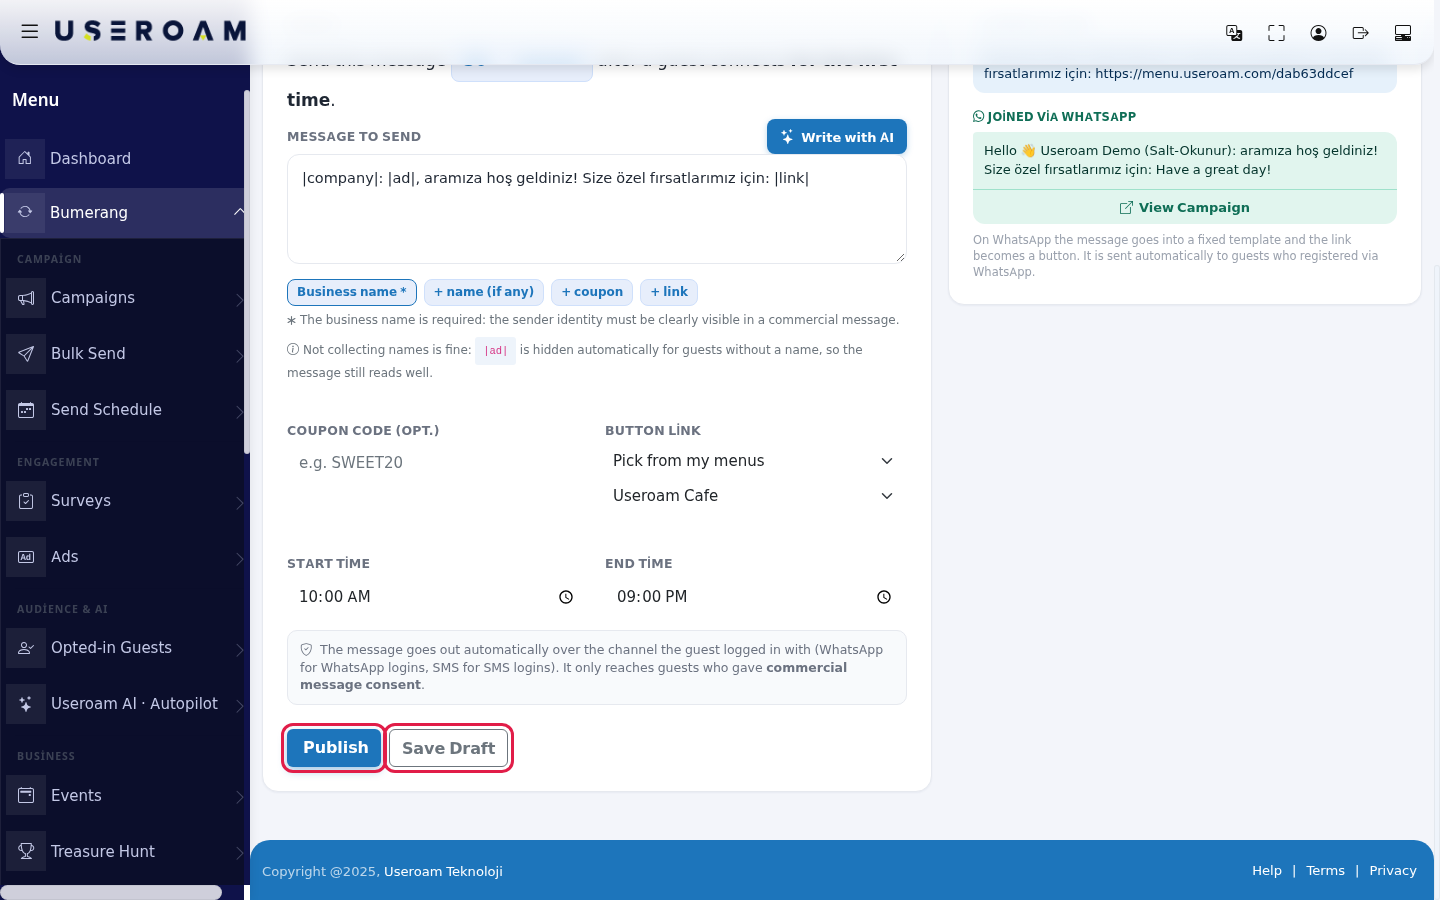The width and height of the screenshot is (1440, 900).
Task: Insert the '+ name (if any)' chip
Action: pyautogui.click(x=484, y=292)
